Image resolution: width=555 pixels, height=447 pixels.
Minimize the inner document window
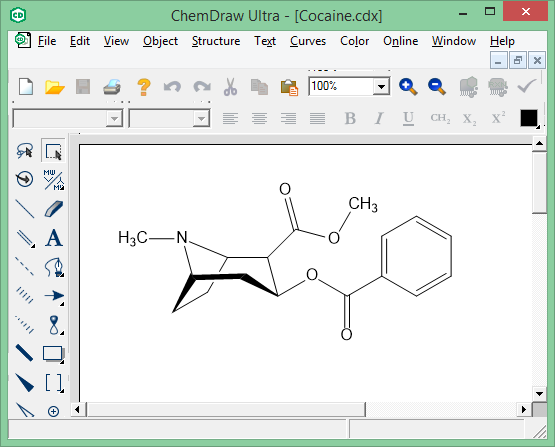[498, 61]
